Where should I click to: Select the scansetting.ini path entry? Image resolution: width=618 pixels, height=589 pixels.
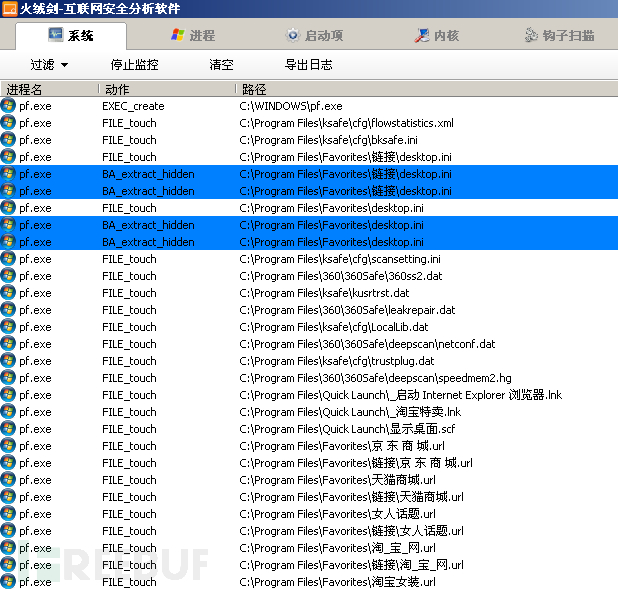[340, 259]
